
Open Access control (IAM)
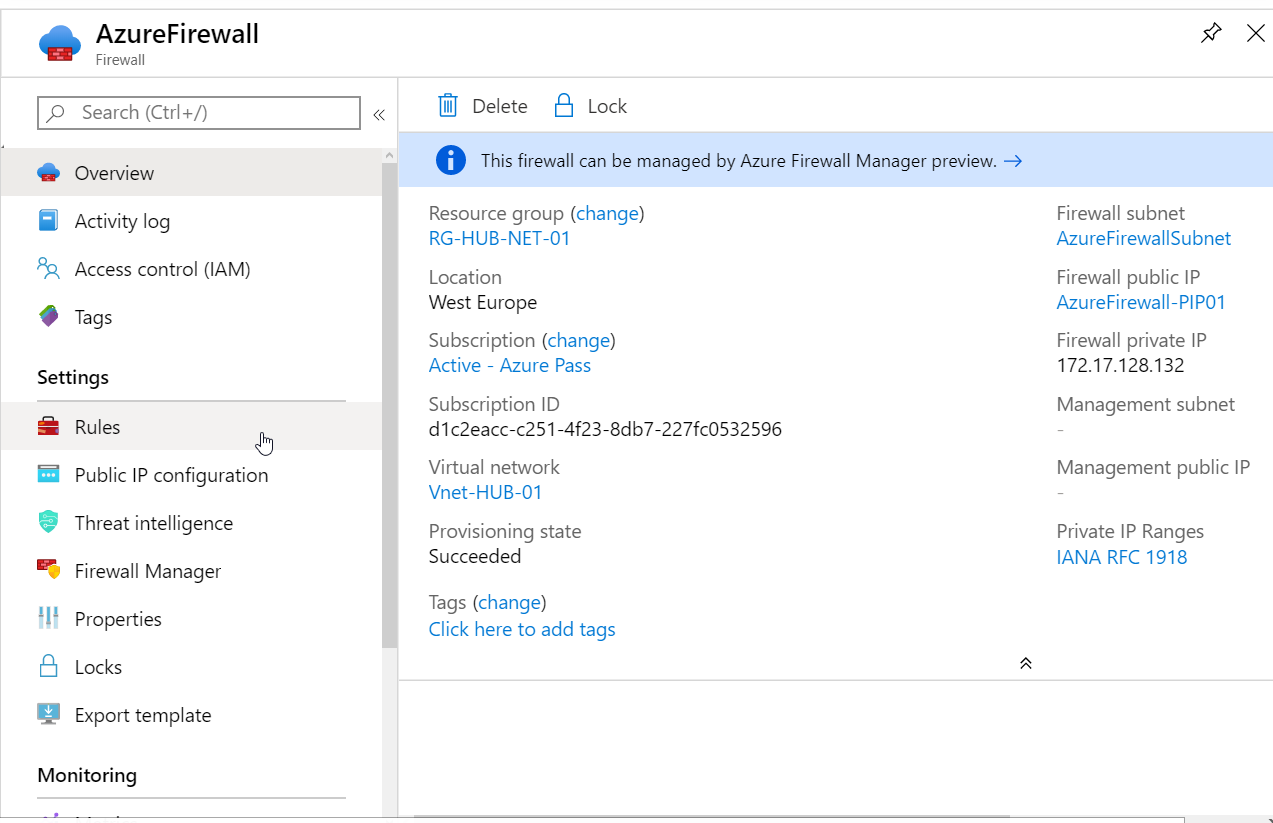tap(191, 269)
